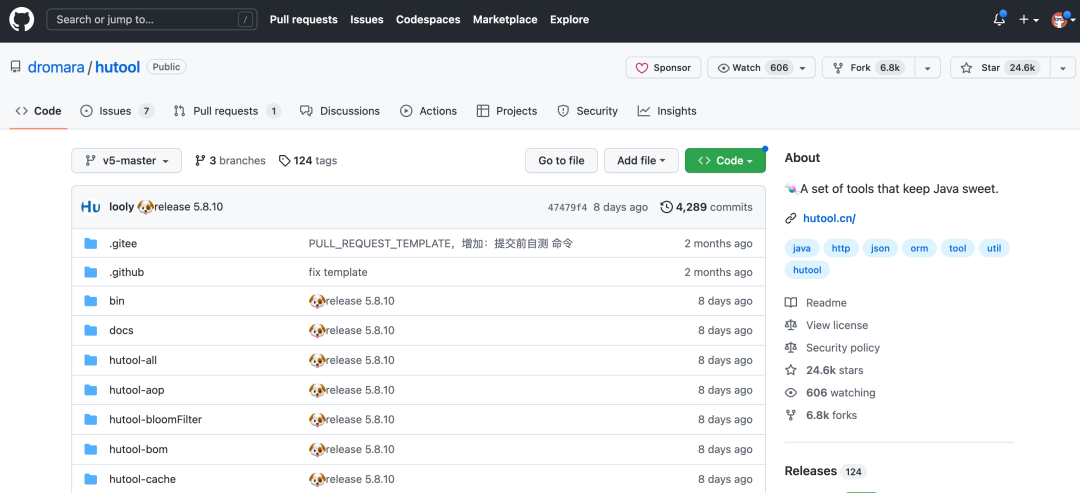Screen dimensions: 1080x493
Task: Expand the v5-master branch dropdown
Action: [127, 161]
